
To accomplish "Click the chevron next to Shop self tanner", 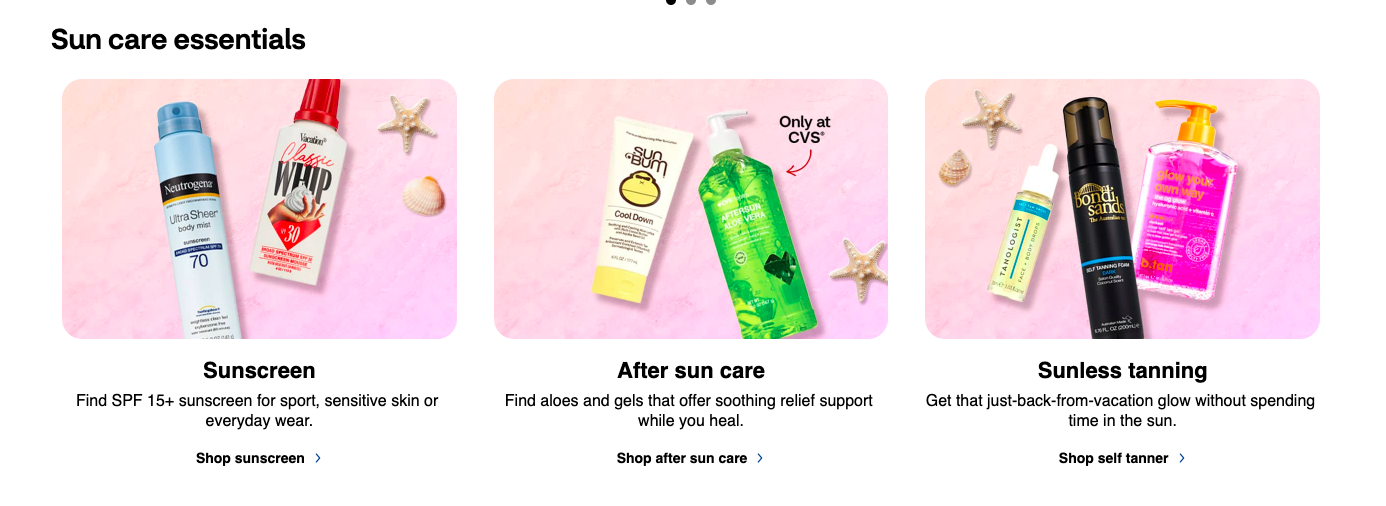I will click(x=1182, y=458).
